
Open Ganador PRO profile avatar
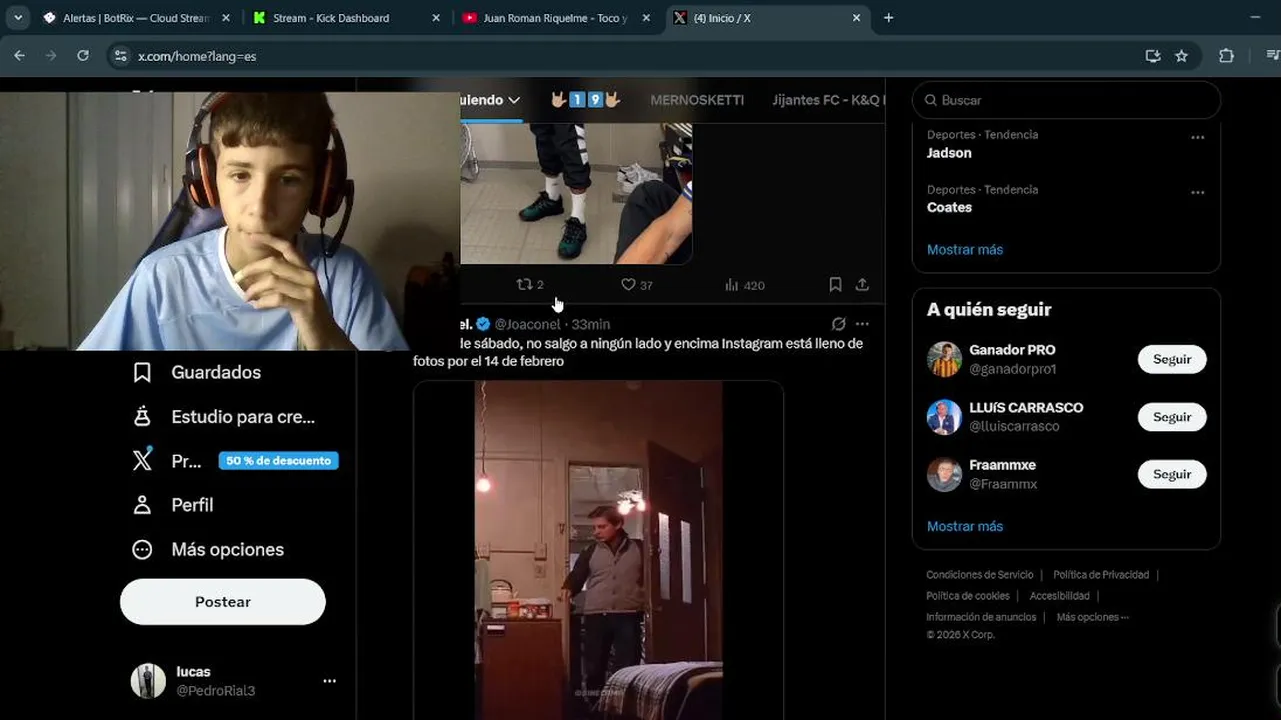coord(944,359)
